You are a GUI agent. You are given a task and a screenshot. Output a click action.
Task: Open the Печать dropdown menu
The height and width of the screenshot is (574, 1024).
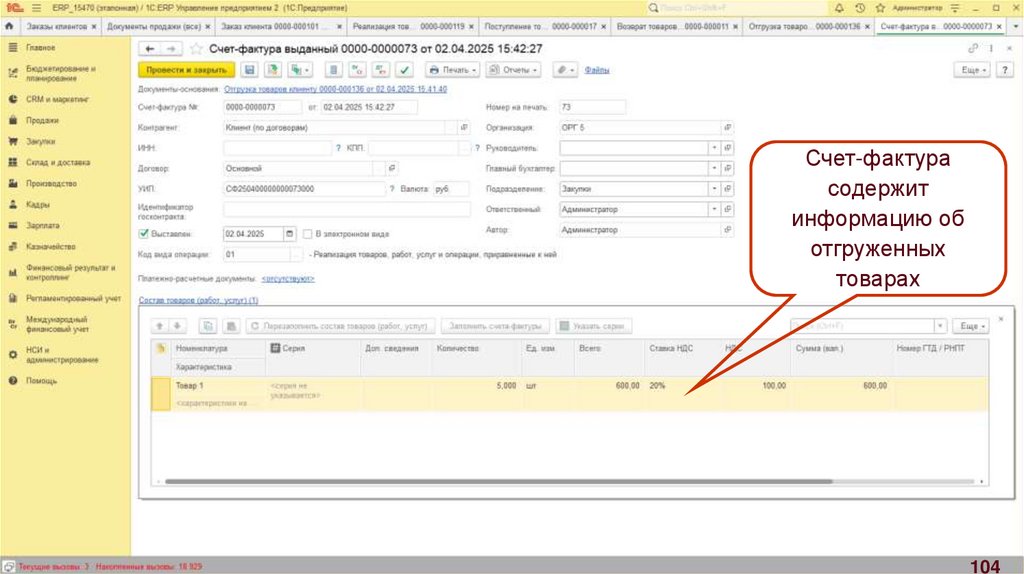452,70
